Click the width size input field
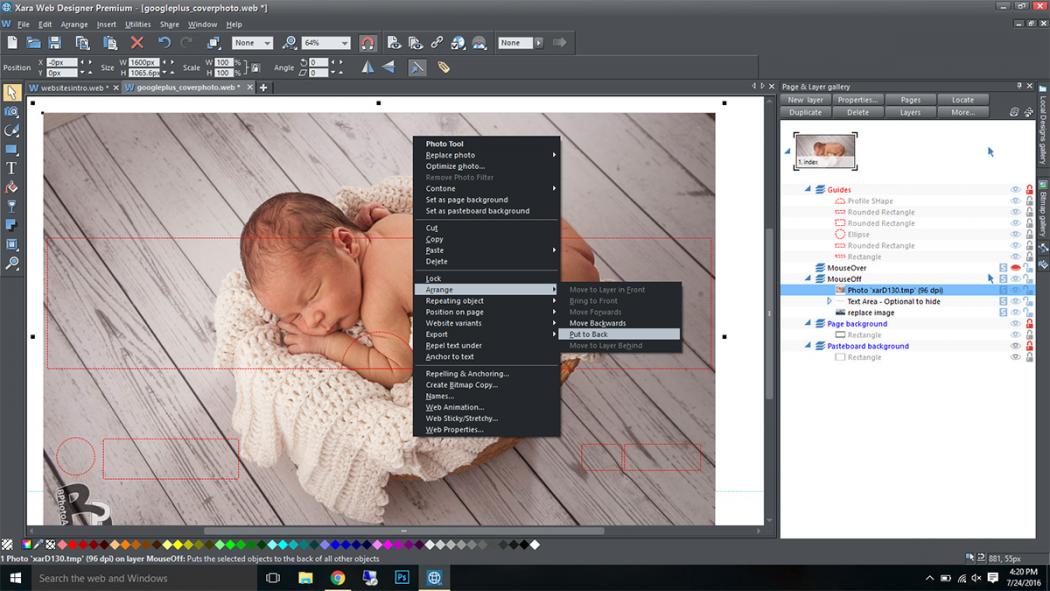 (x=145, y=62)
